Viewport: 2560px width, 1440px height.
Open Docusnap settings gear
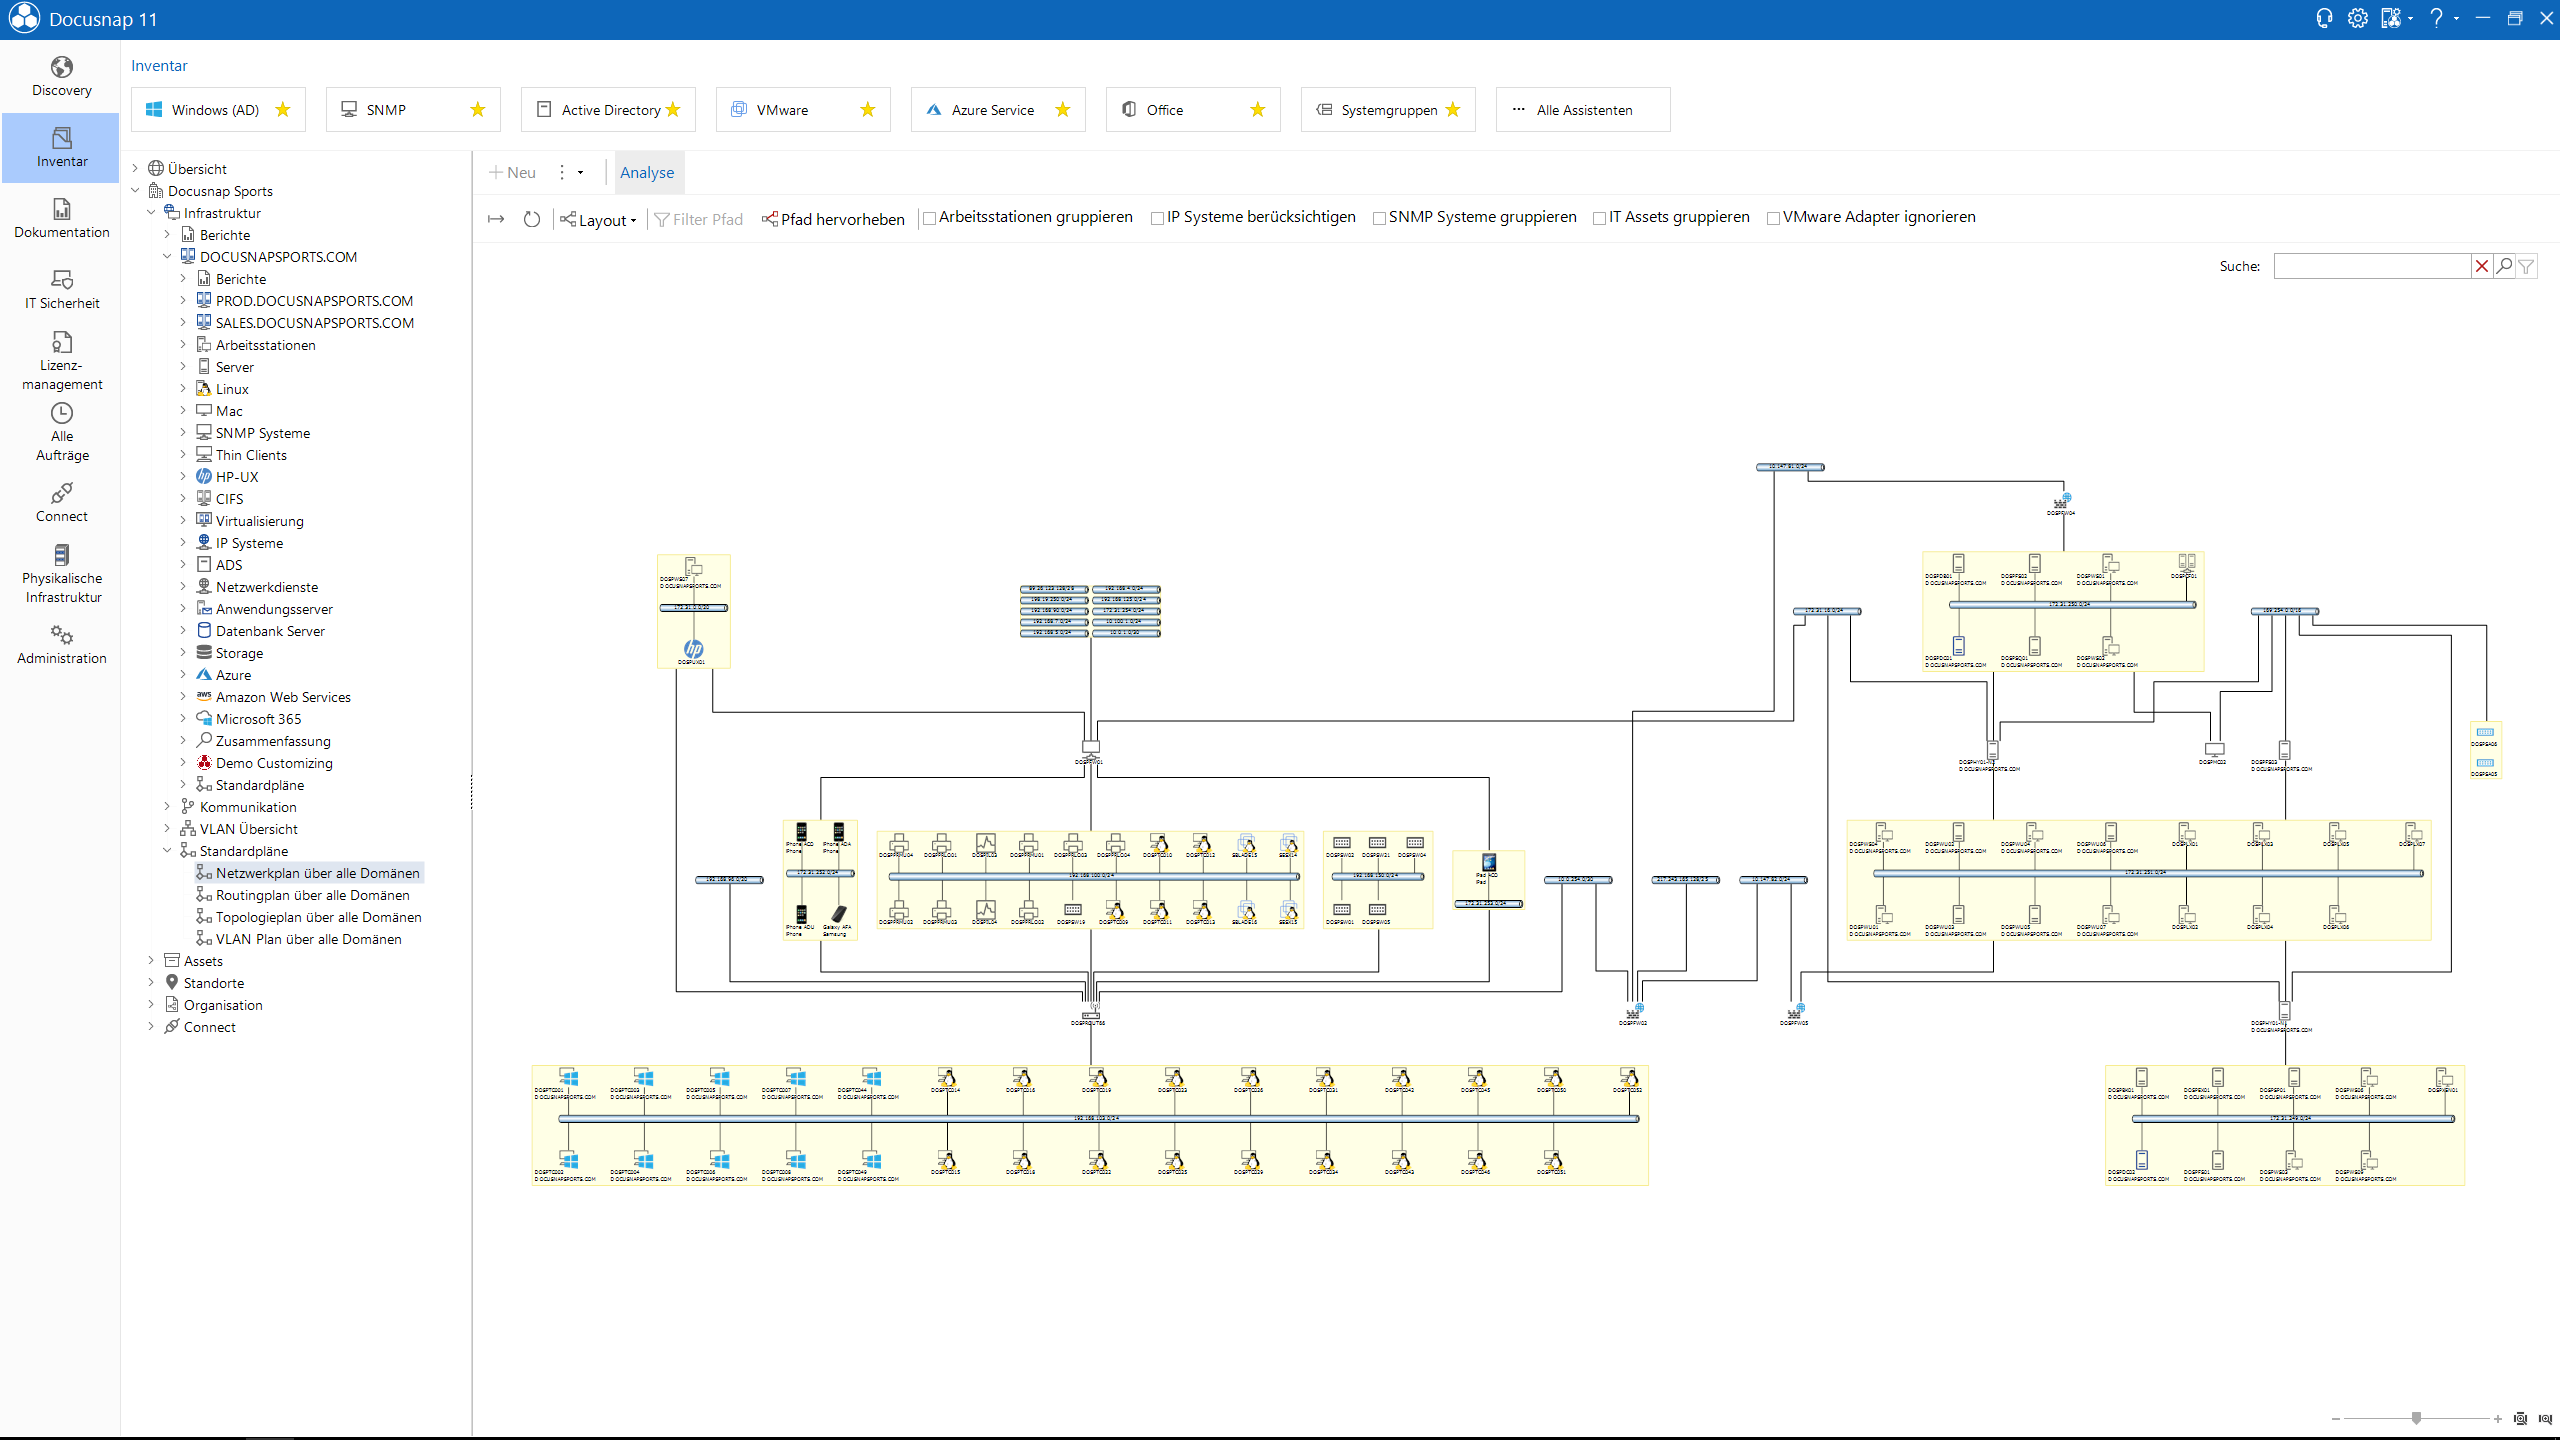tap(2359, 18)
